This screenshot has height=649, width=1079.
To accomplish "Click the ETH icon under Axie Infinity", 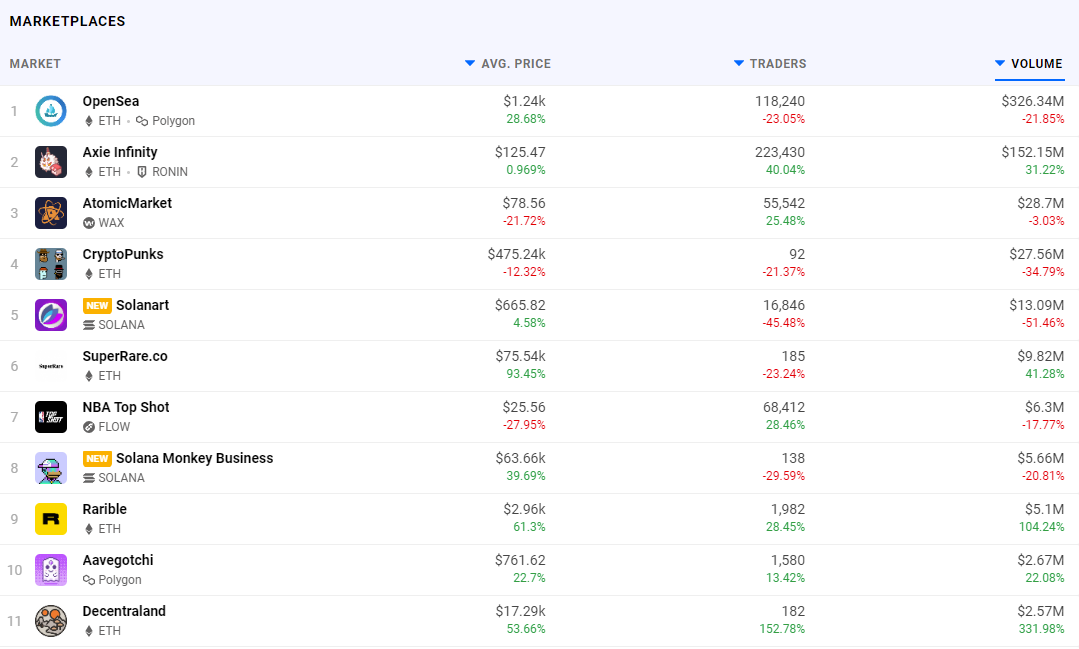I will point(88,172).
